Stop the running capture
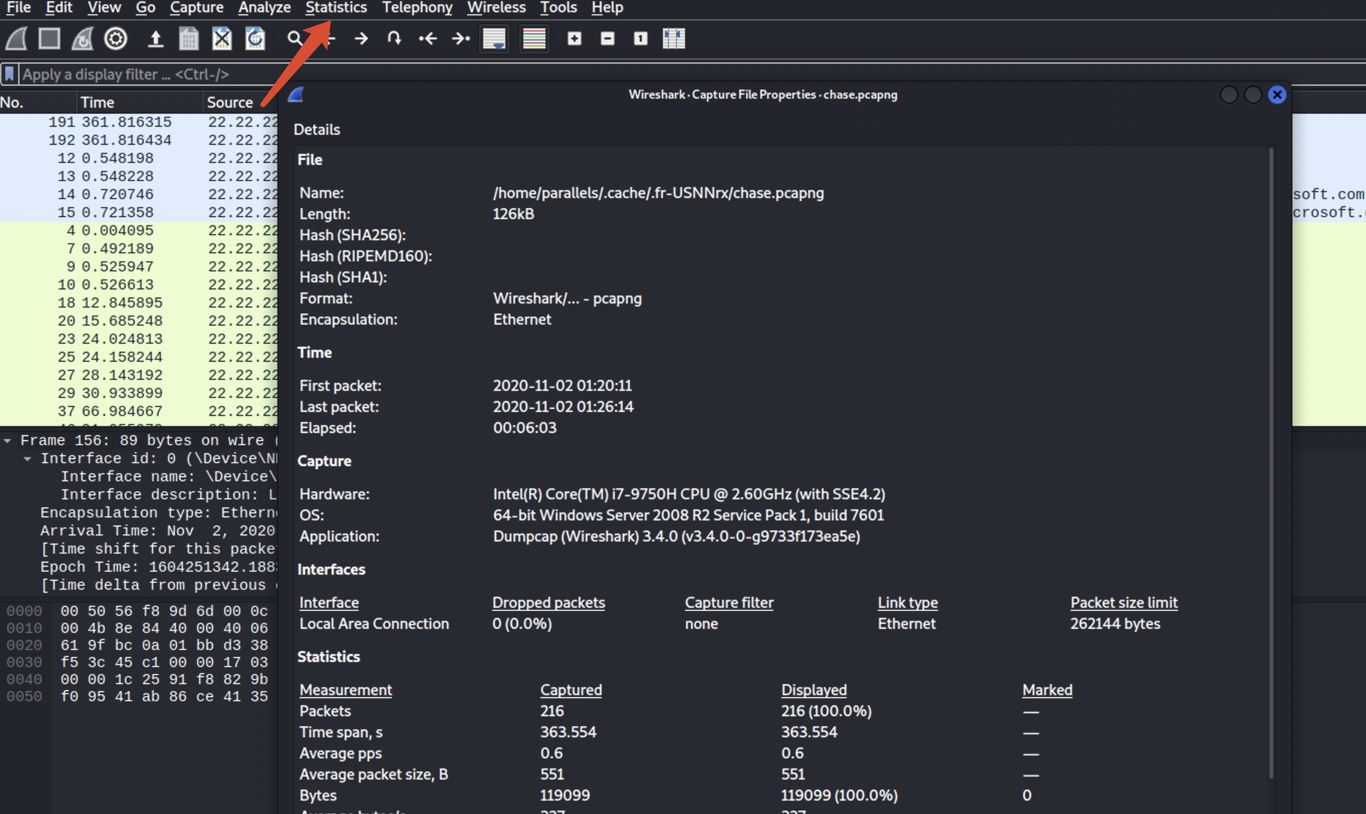The width and height of the screenshot is (1366, 814). tap(49, 39)
